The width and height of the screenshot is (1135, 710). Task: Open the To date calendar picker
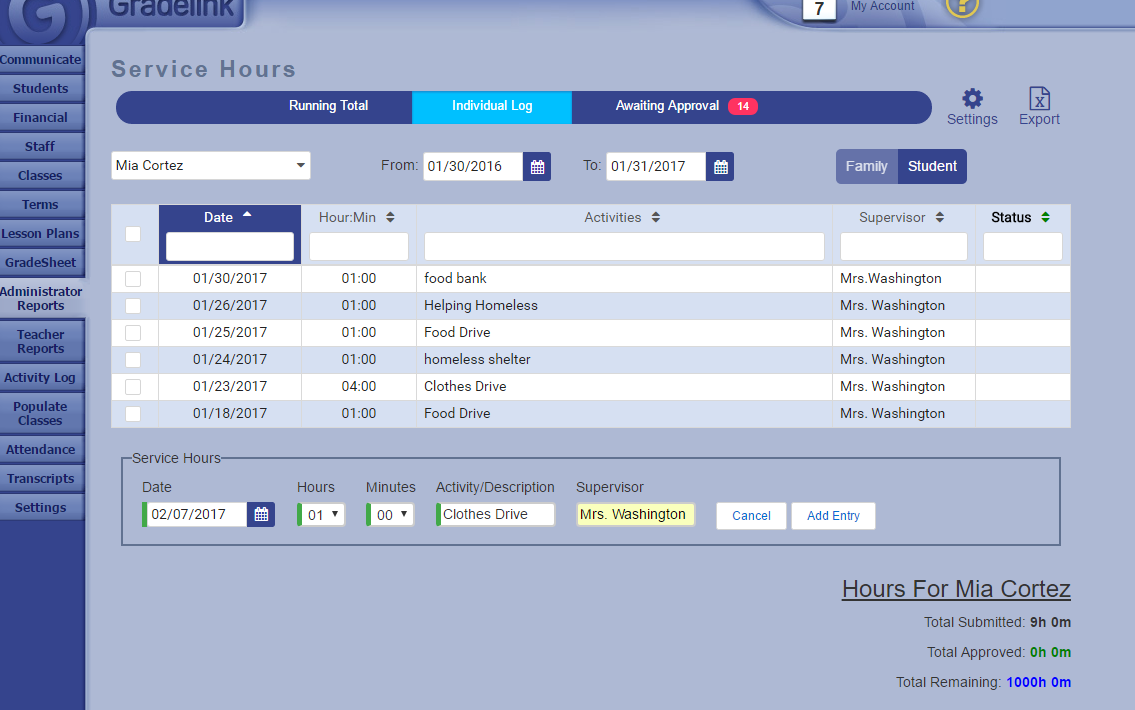click(720, 167)
